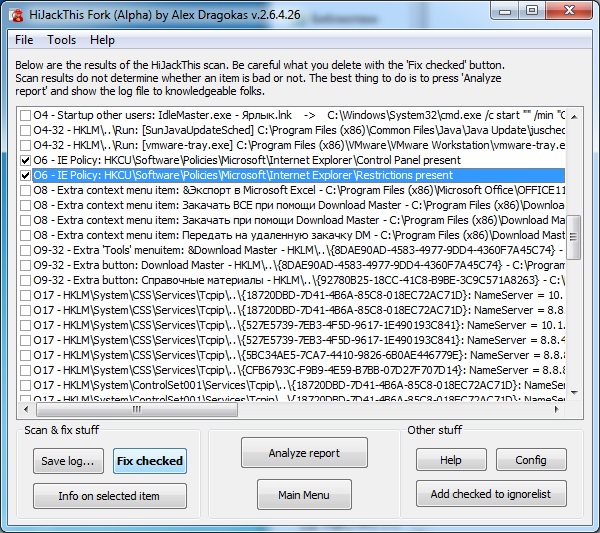Open the Config button
This screenshot has width=600, height=533.
531,460
